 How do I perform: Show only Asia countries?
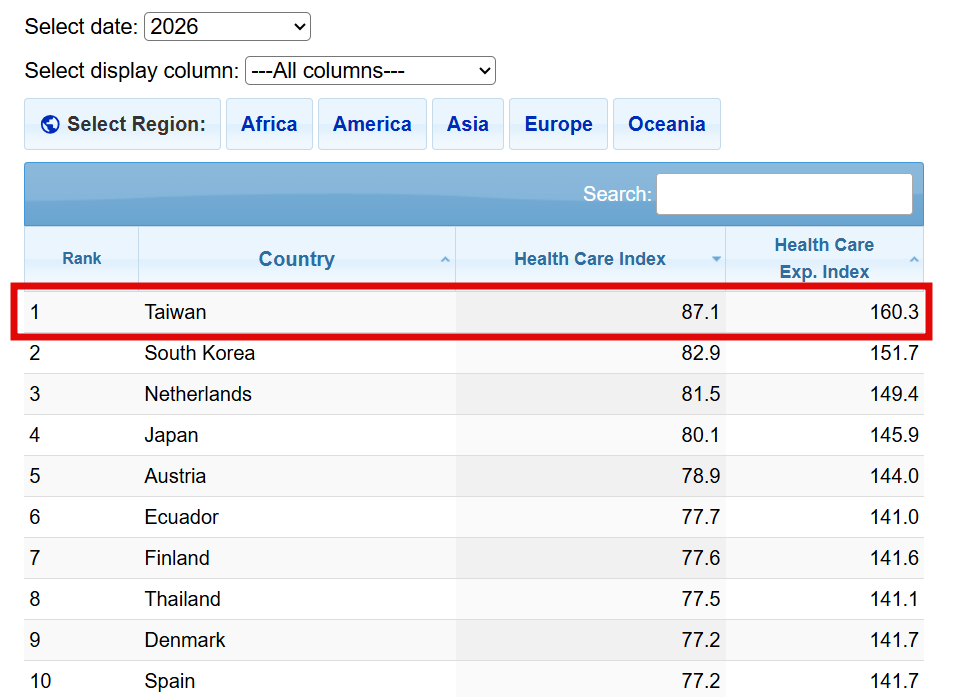coord(467,125)
